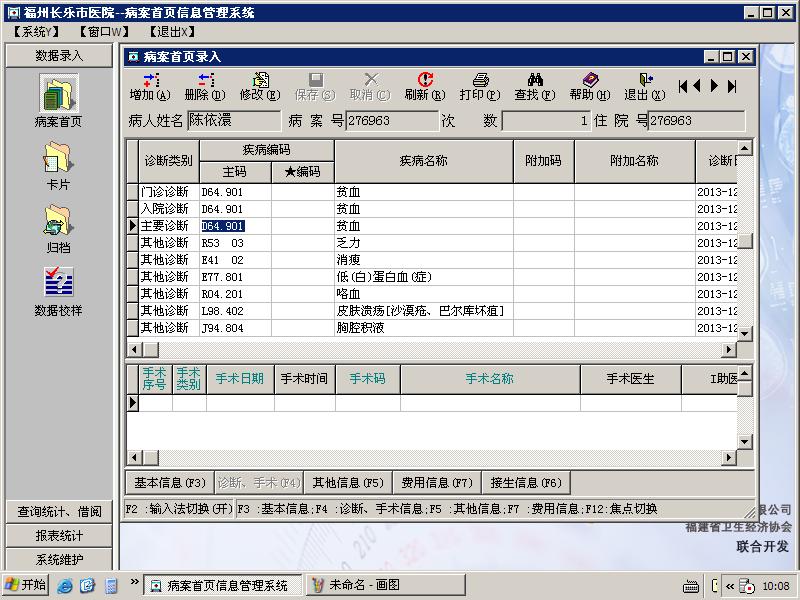The width and height of the screenshot is (800, 600).
Task: Open the 系统Y menu
Action: (x=36, y=32)
